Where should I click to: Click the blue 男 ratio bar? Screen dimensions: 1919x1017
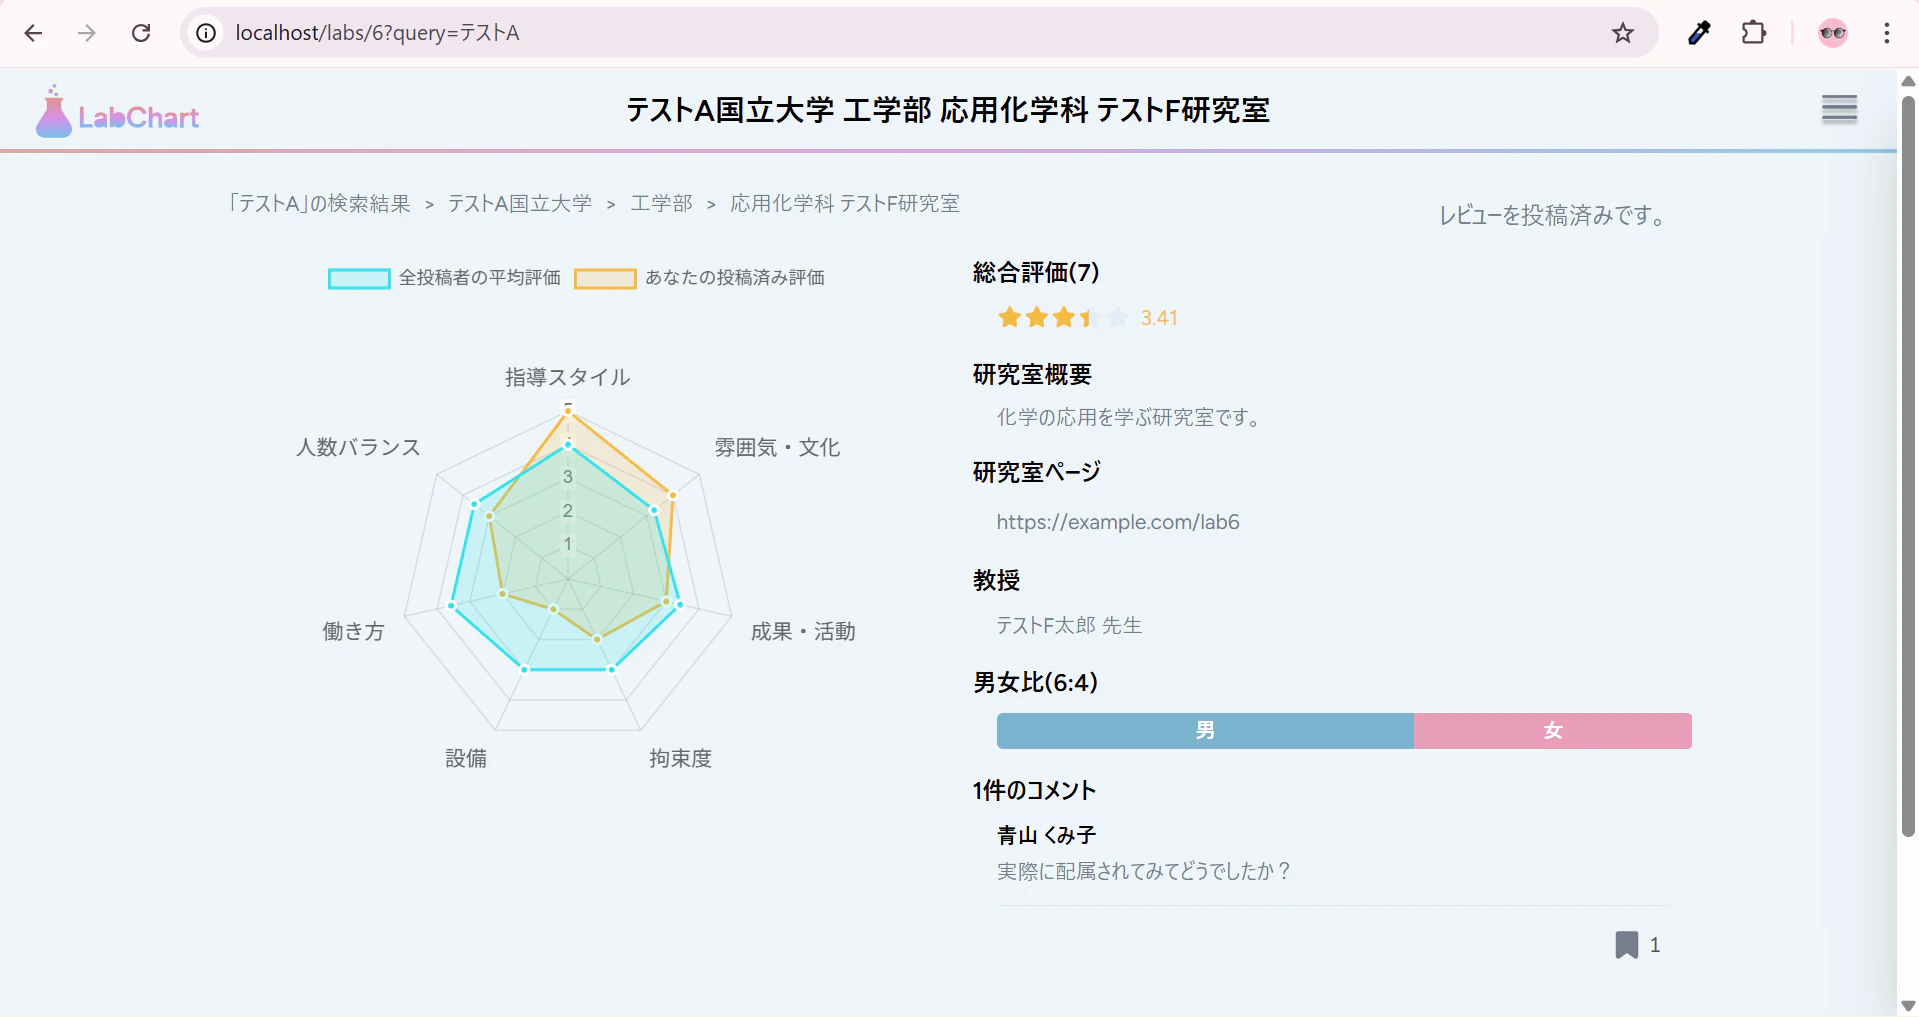pos(1204,731)
